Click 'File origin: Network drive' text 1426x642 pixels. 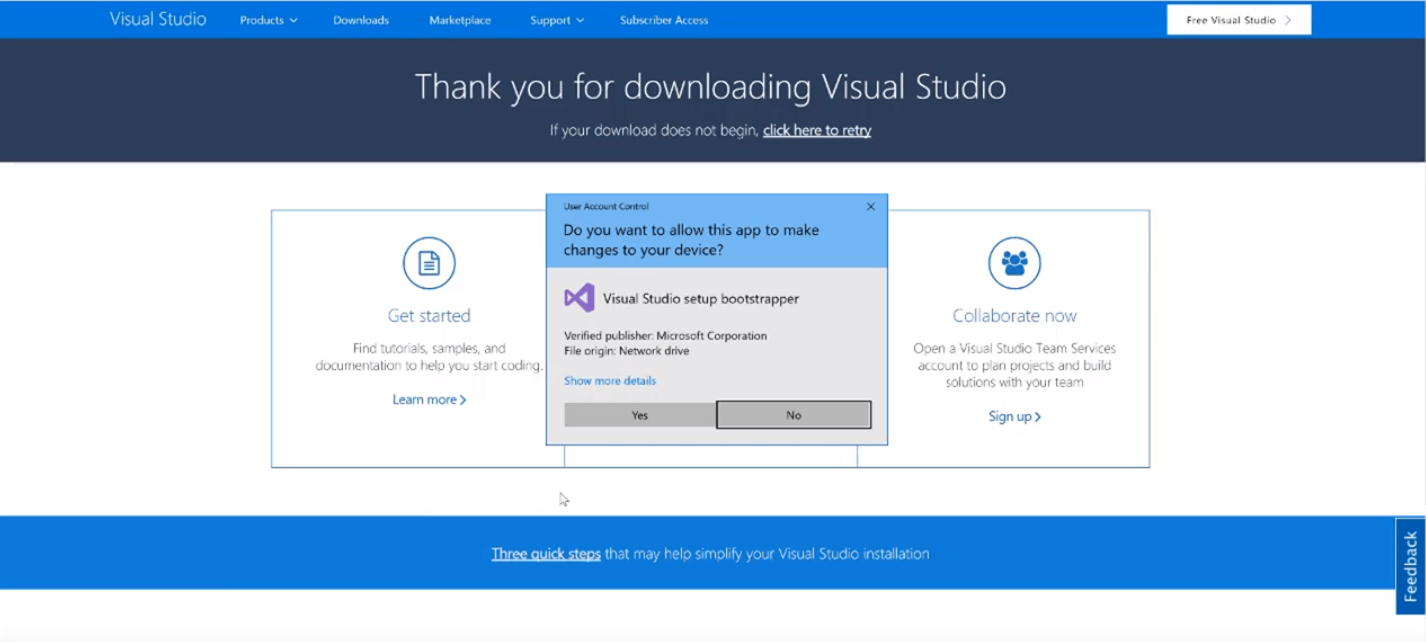pyautogui.click(x=626, y=351)
